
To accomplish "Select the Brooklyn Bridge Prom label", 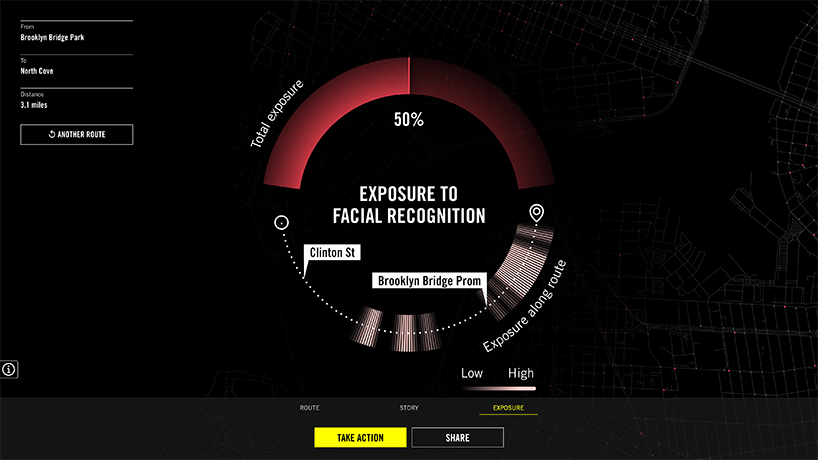I will (x=427, y=281).
